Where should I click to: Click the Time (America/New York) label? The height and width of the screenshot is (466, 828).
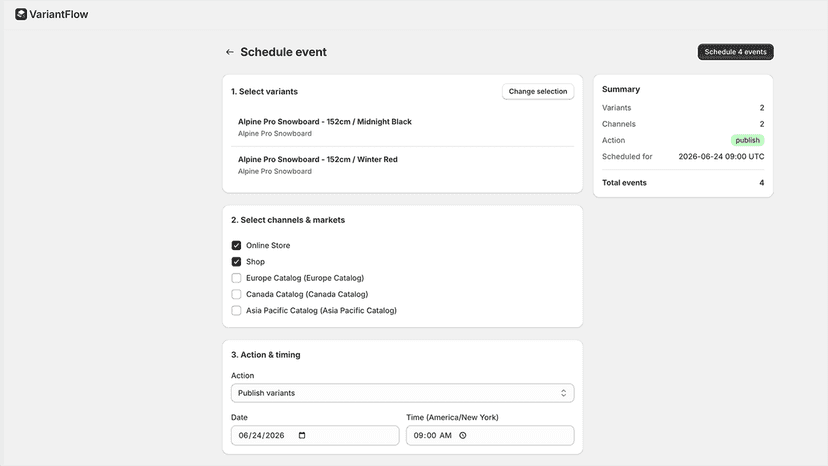452,417
